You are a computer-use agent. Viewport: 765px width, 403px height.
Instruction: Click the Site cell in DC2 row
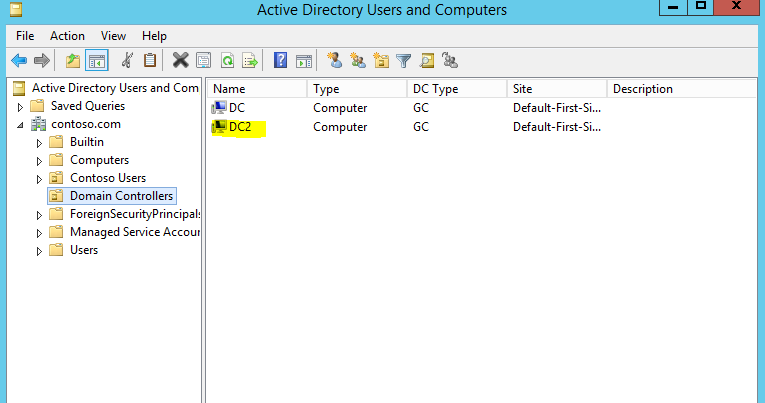coord(557,127)
